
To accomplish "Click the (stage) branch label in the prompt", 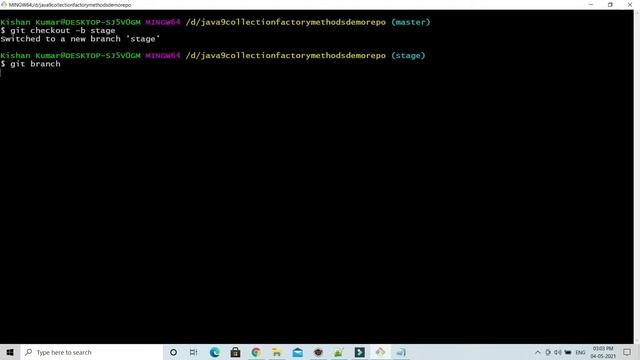I will 408,56.
